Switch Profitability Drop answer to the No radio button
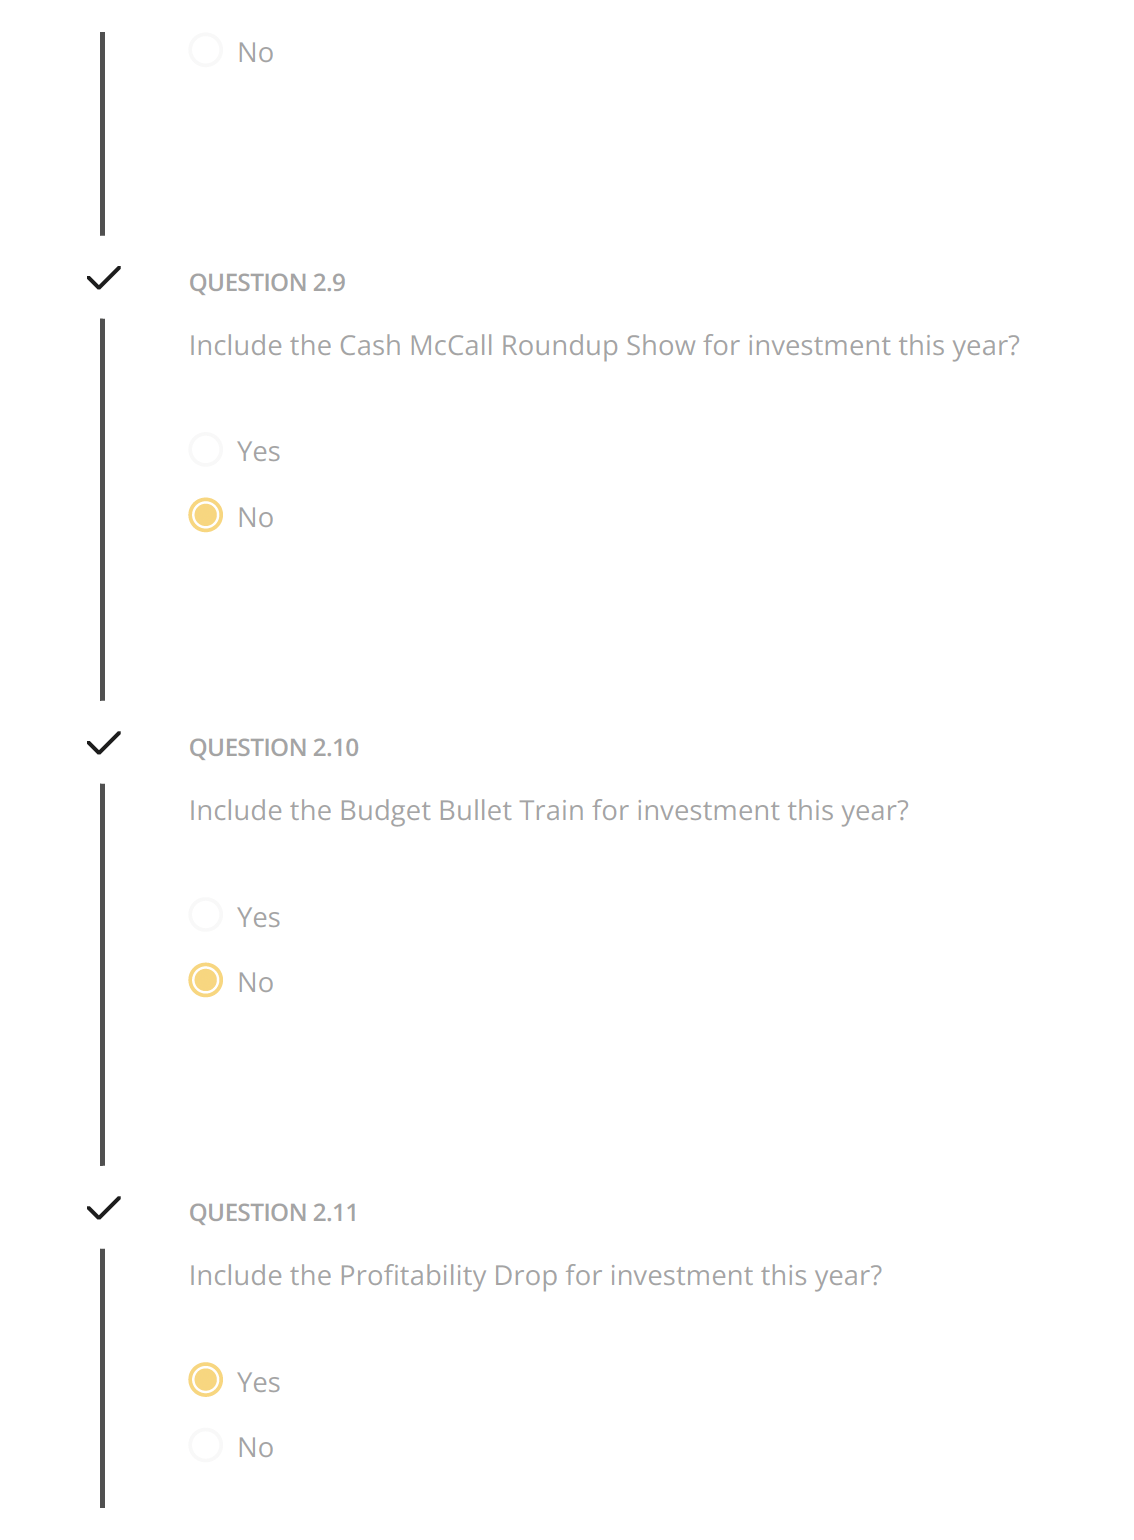Screen dimensions: 1134x1540 [206, 1446]
